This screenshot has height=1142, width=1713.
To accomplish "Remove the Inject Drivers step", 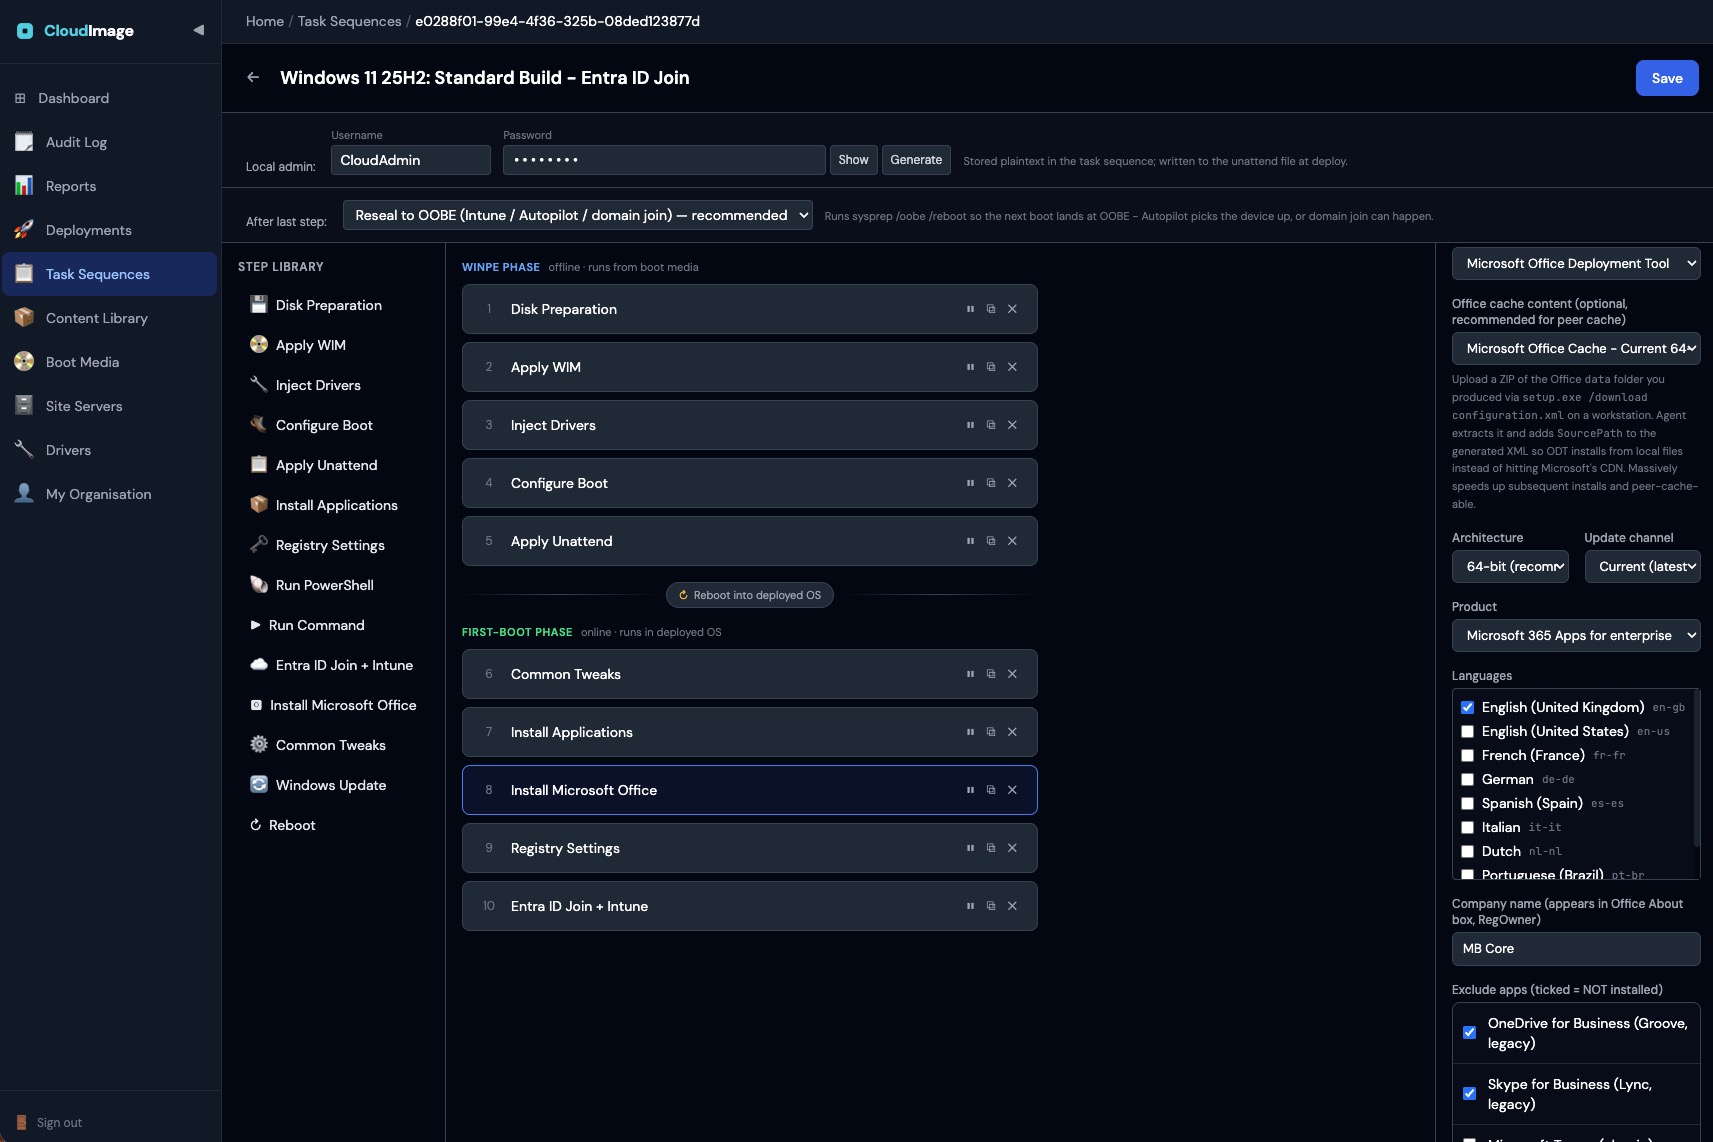I will click(1012, 425).
